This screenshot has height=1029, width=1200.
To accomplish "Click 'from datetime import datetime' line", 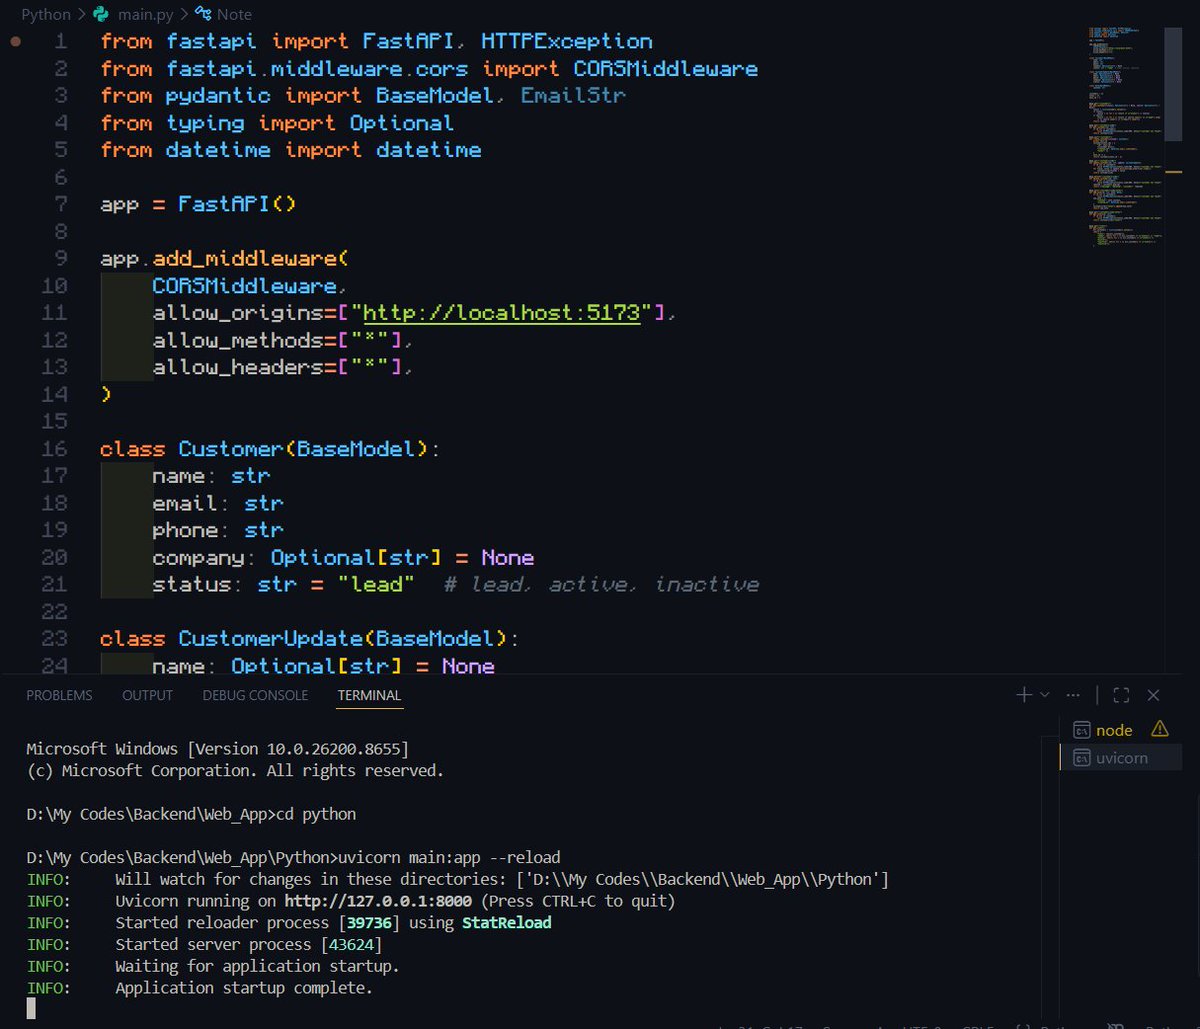I will tap(291, 150).
